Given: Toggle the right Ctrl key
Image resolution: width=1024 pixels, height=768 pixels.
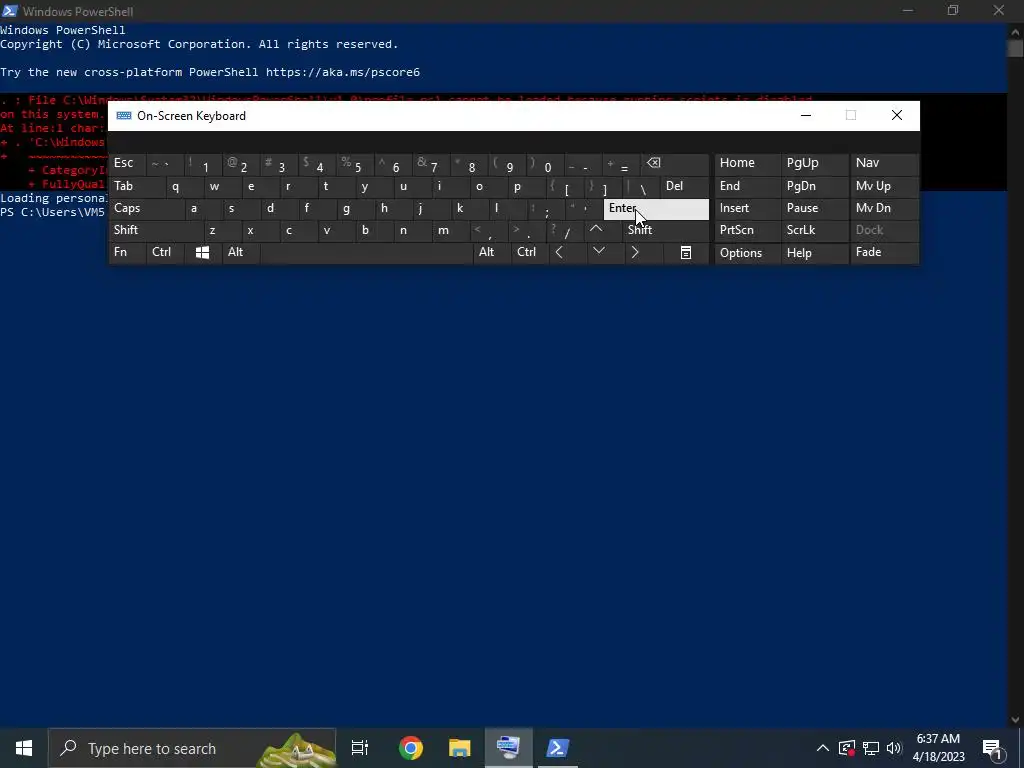Looking at the screenshot, I should (530, 252).
